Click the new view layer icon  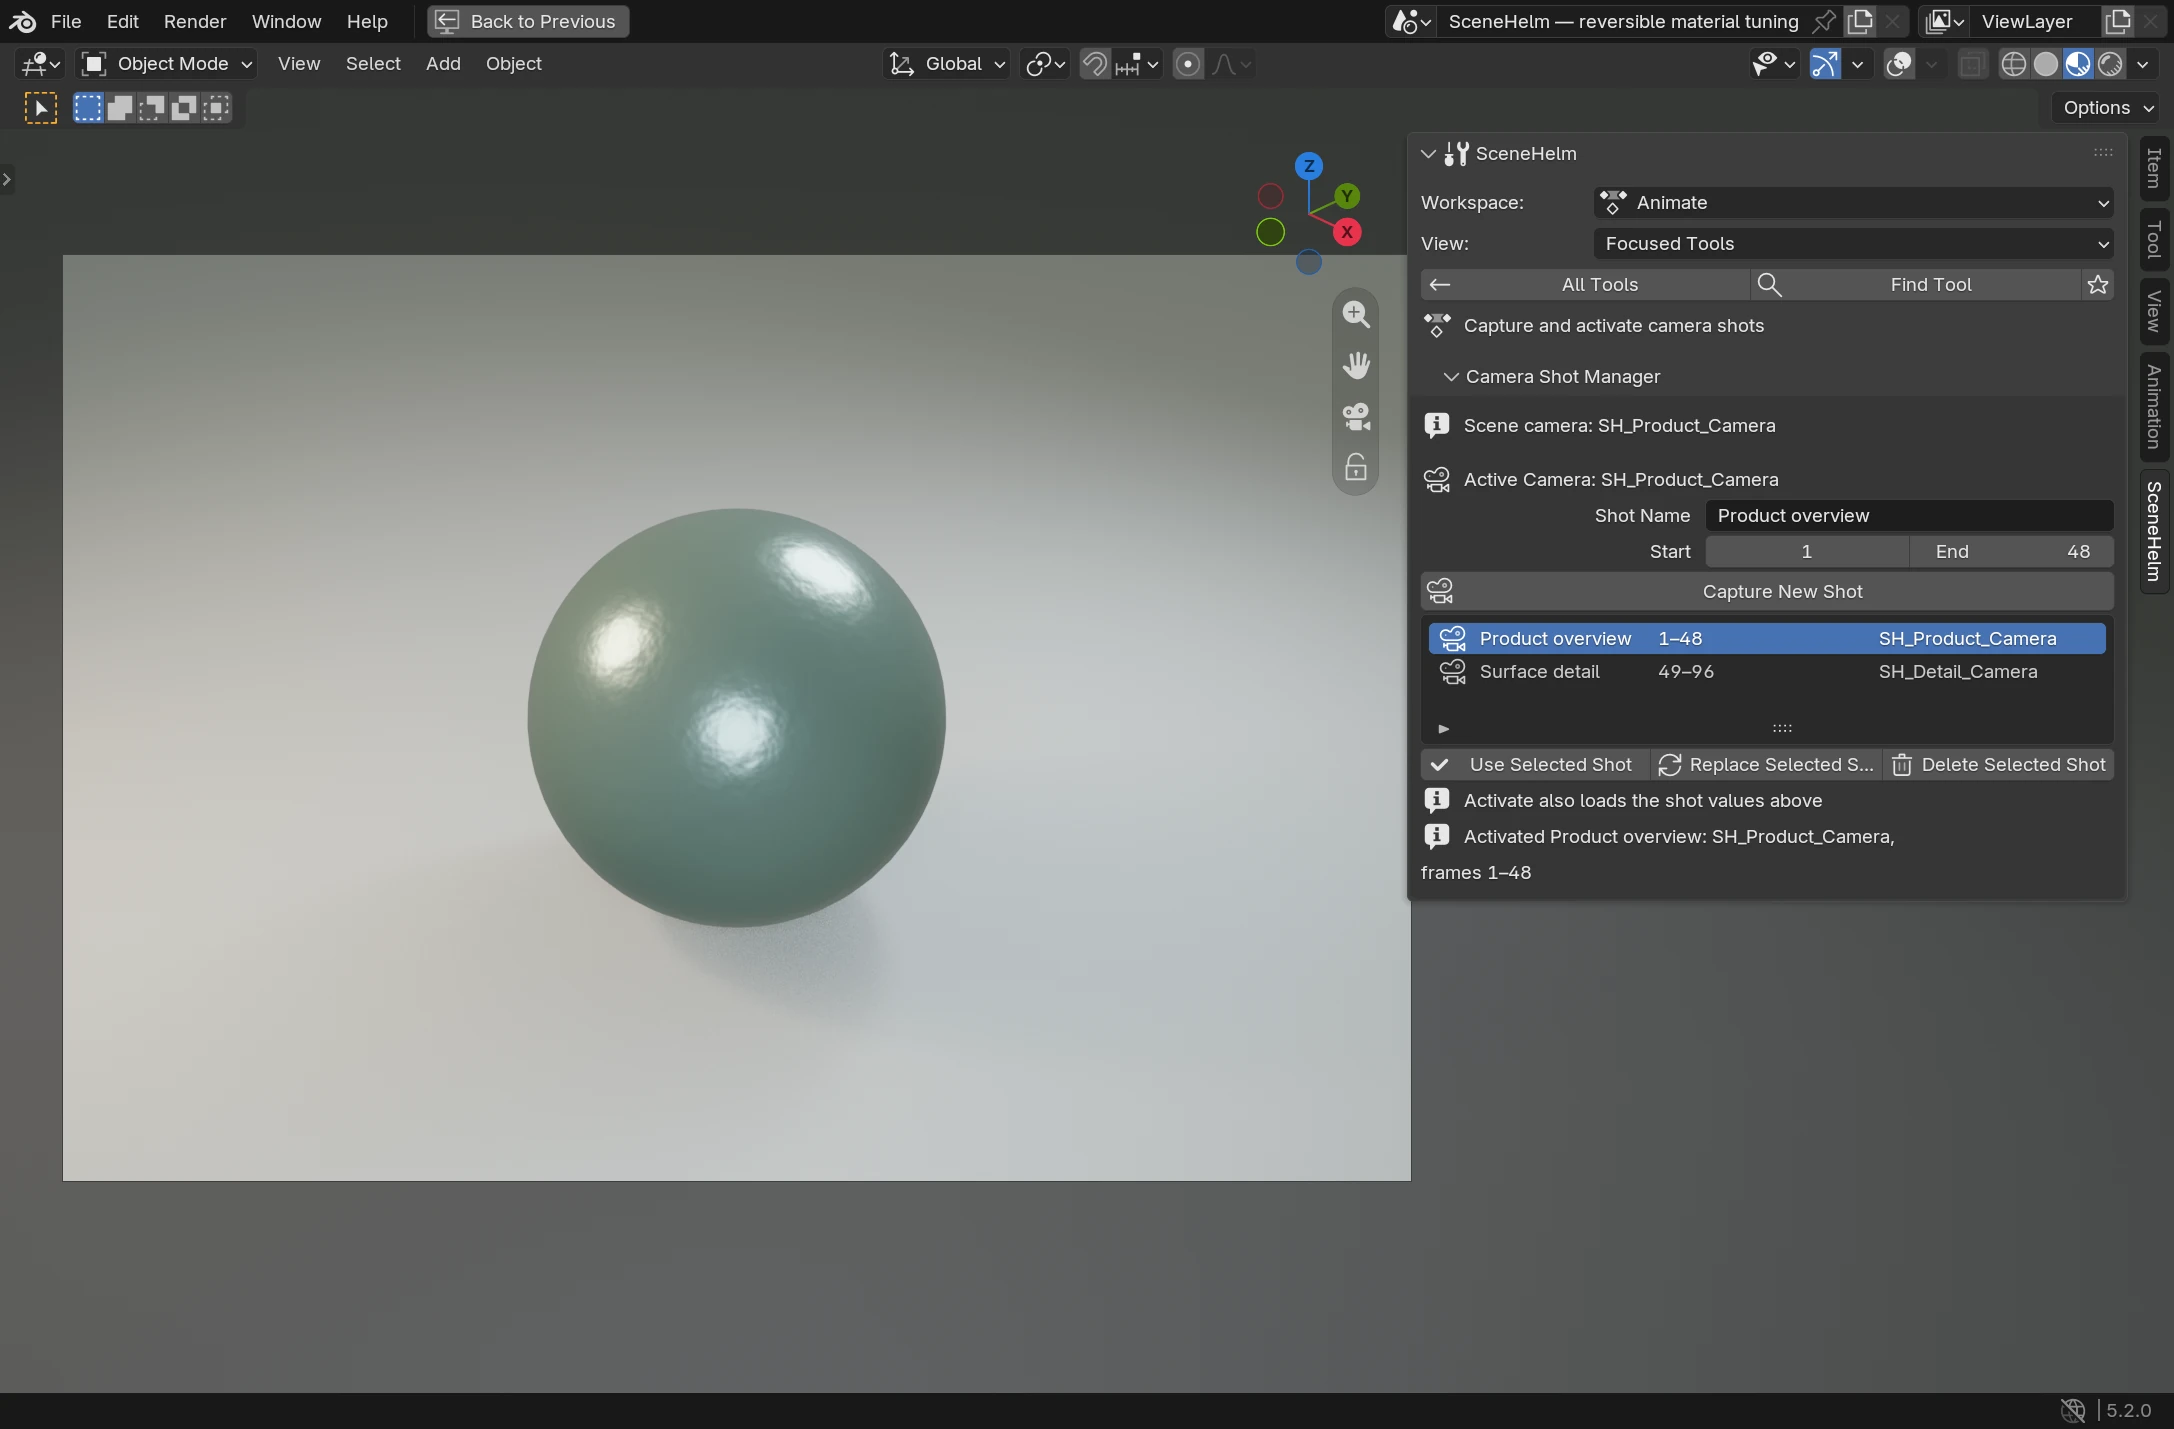[x=2118, y=21]
